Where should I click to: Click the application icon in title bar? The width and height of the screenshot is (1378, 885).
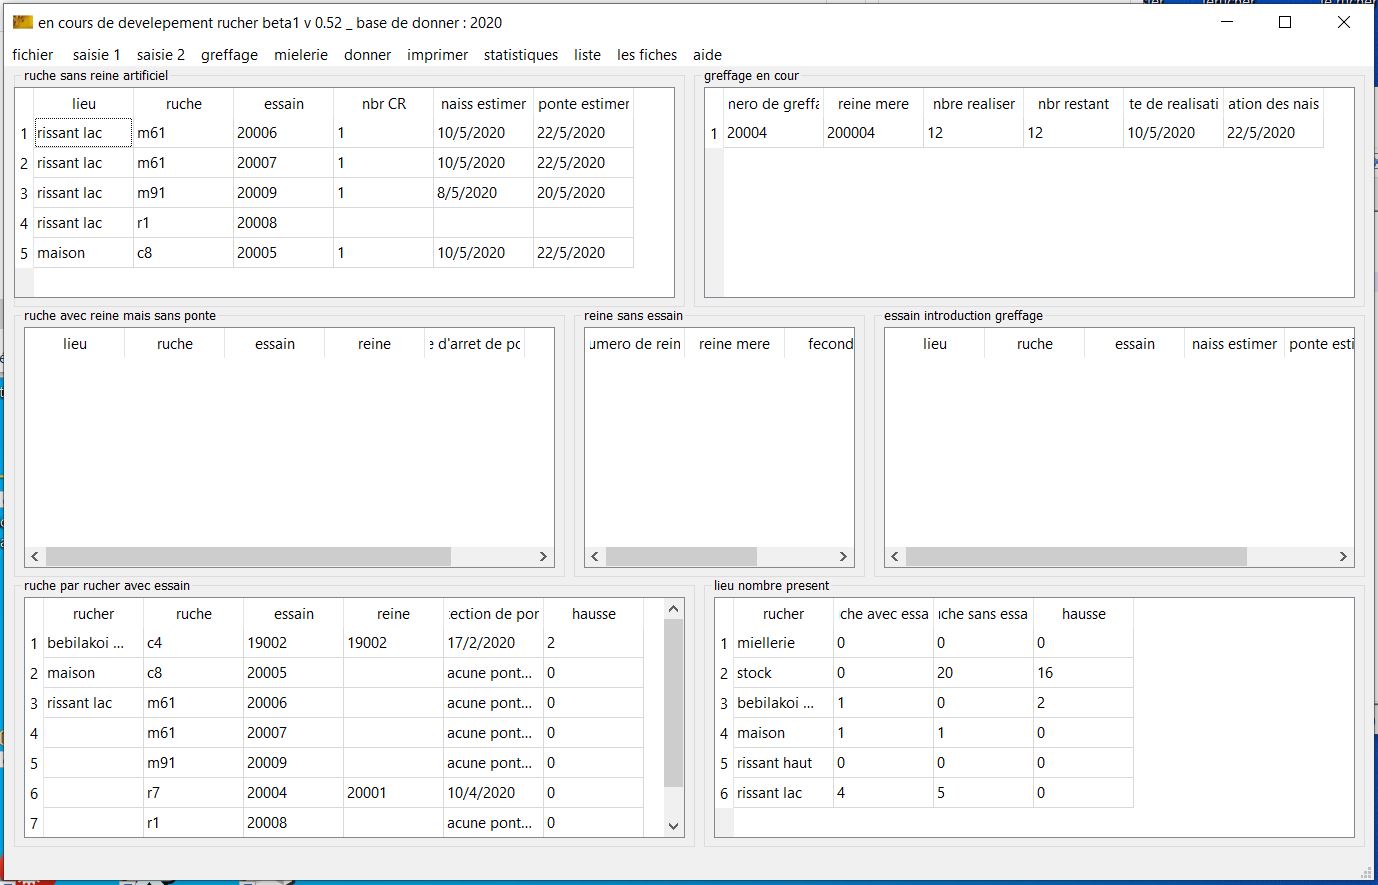click(22, 22)
